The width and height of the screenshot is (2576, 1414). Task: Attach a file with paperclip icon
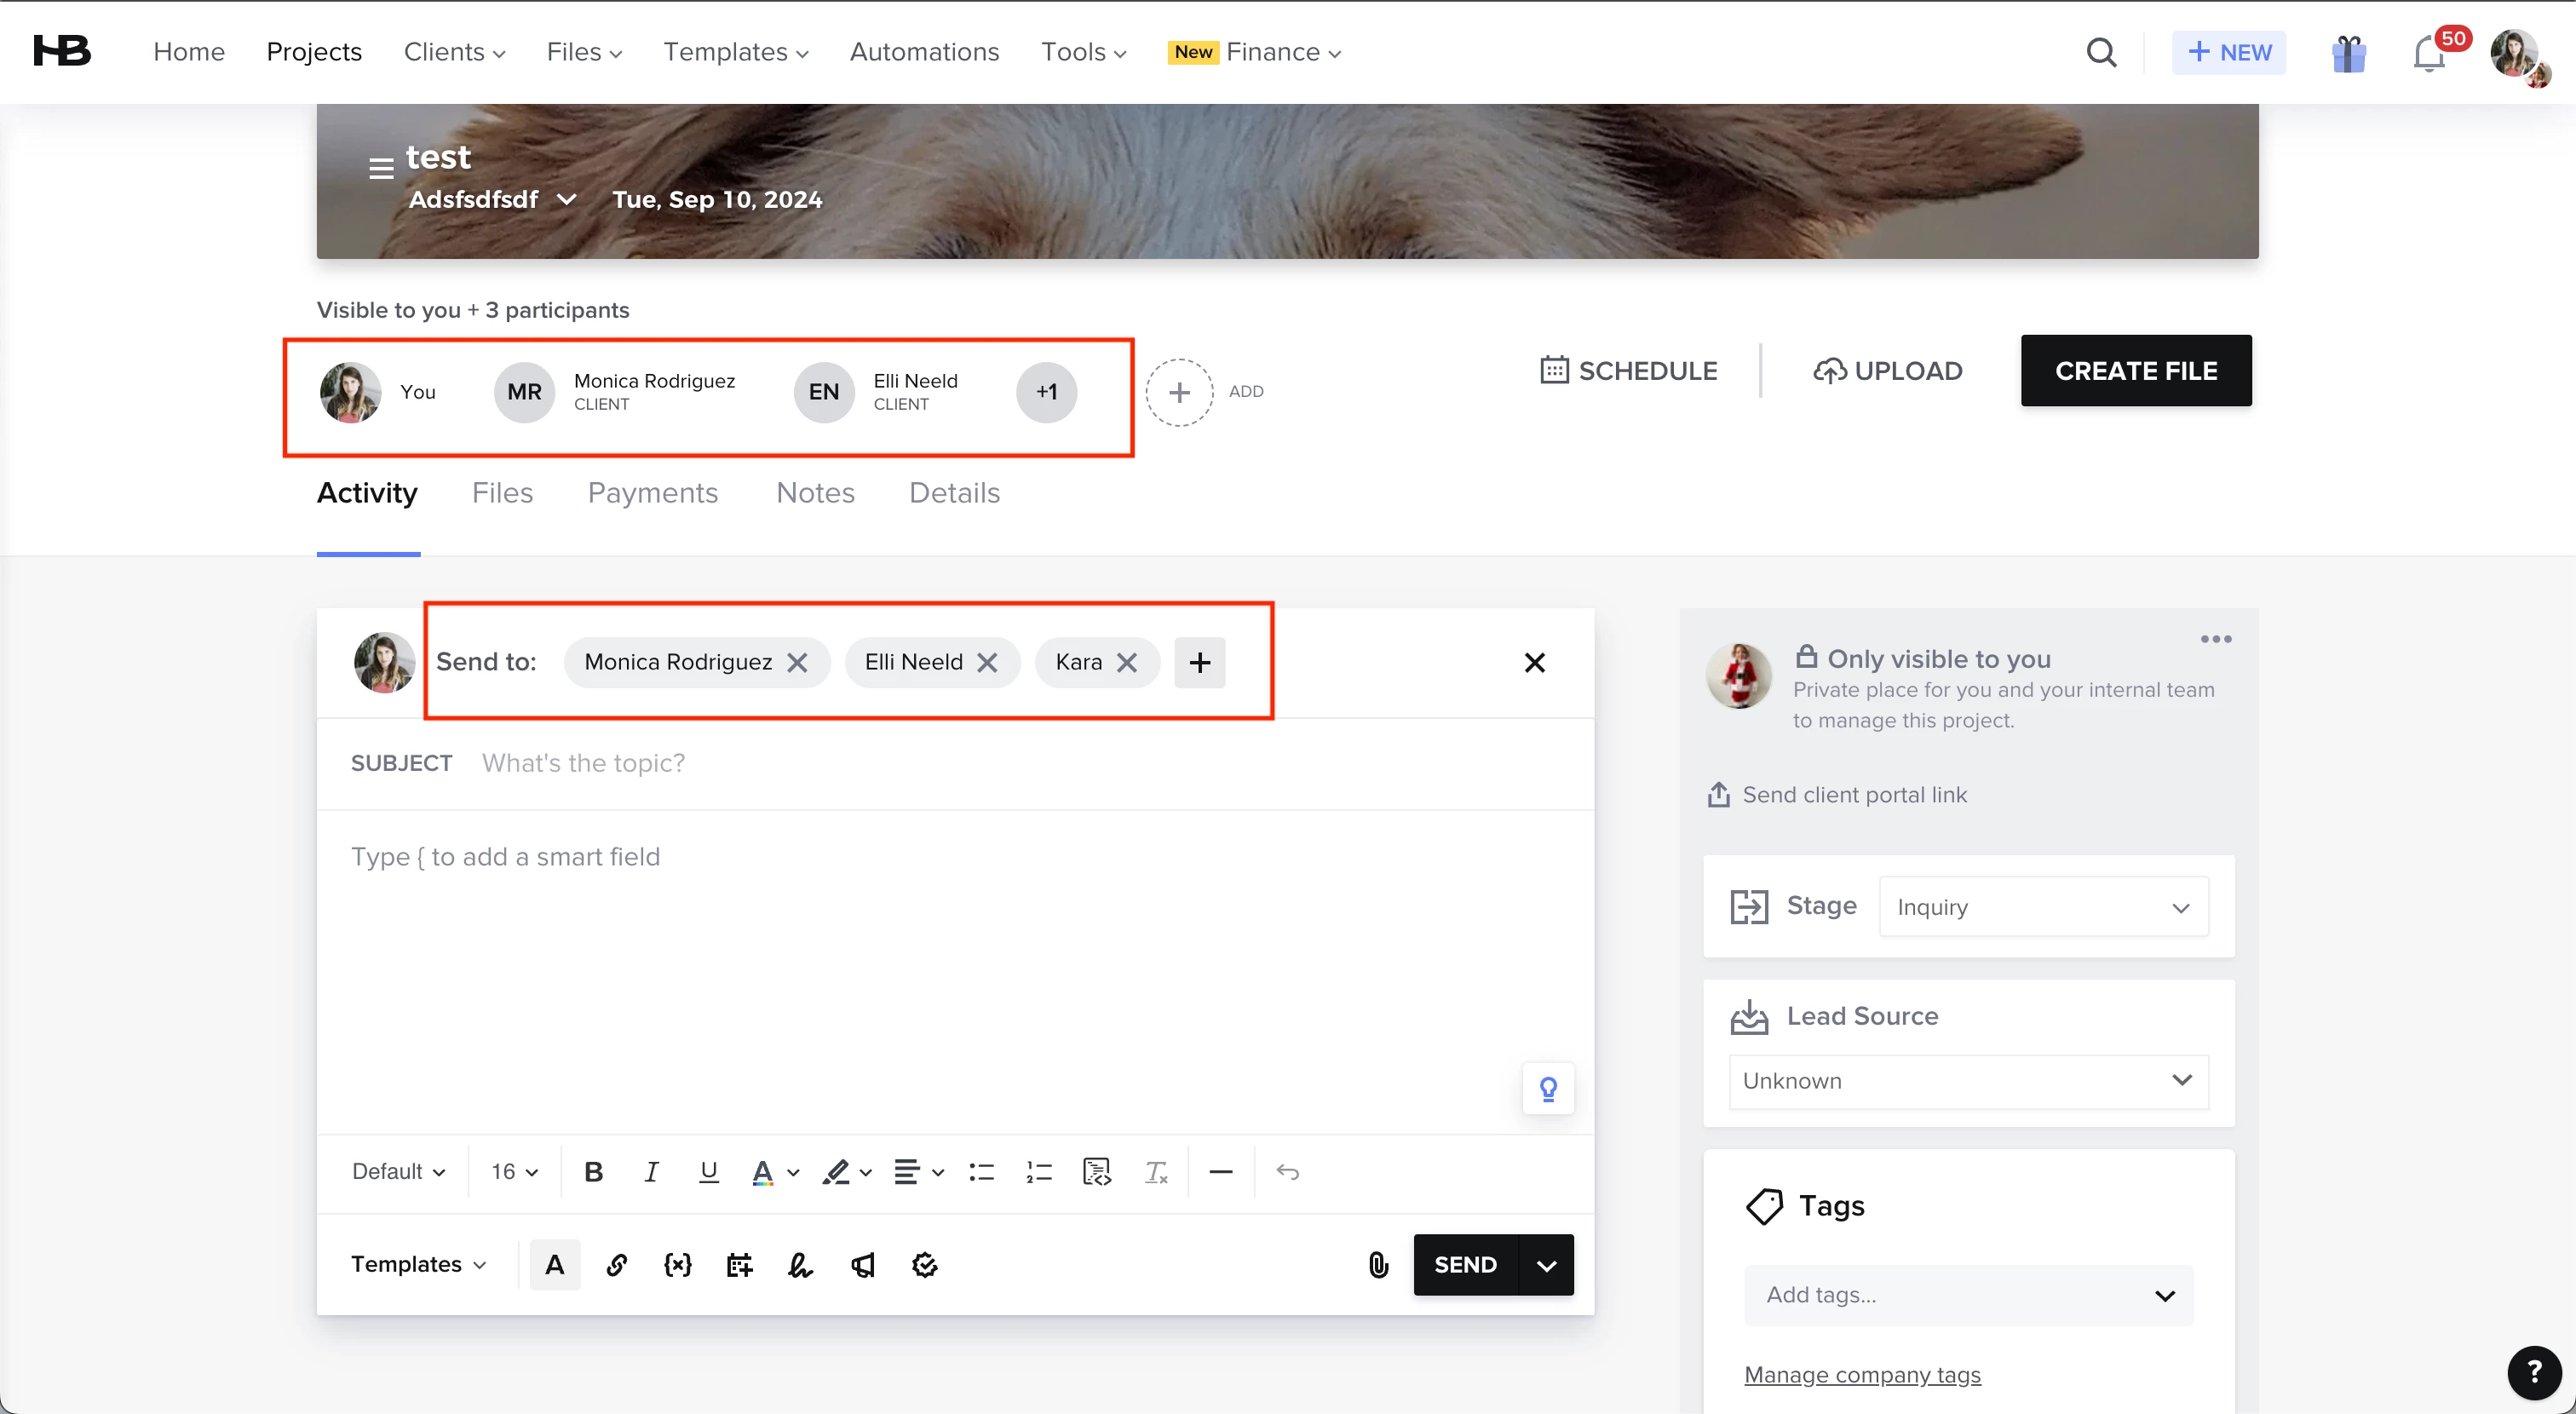pyautogui.click(x=1378, y=1265)
